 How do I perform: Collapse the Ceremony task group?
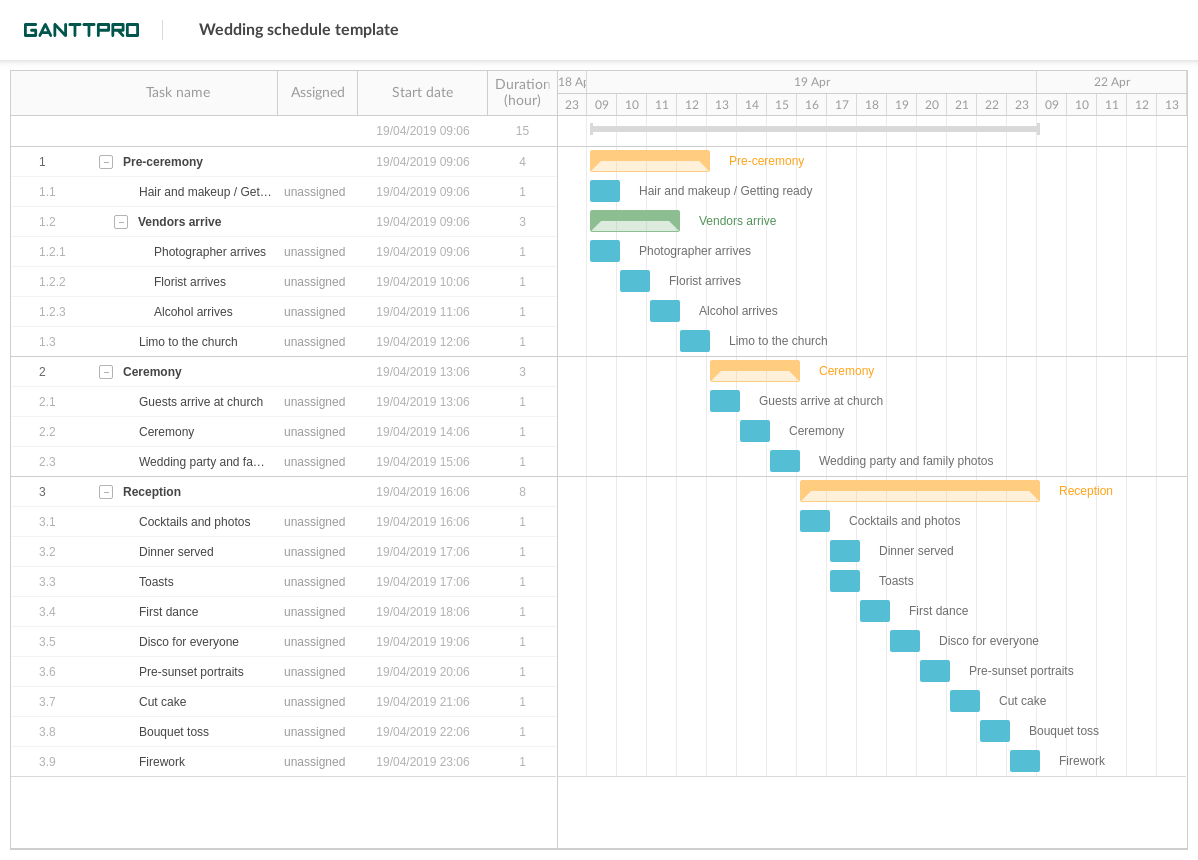tap(106, 371)
